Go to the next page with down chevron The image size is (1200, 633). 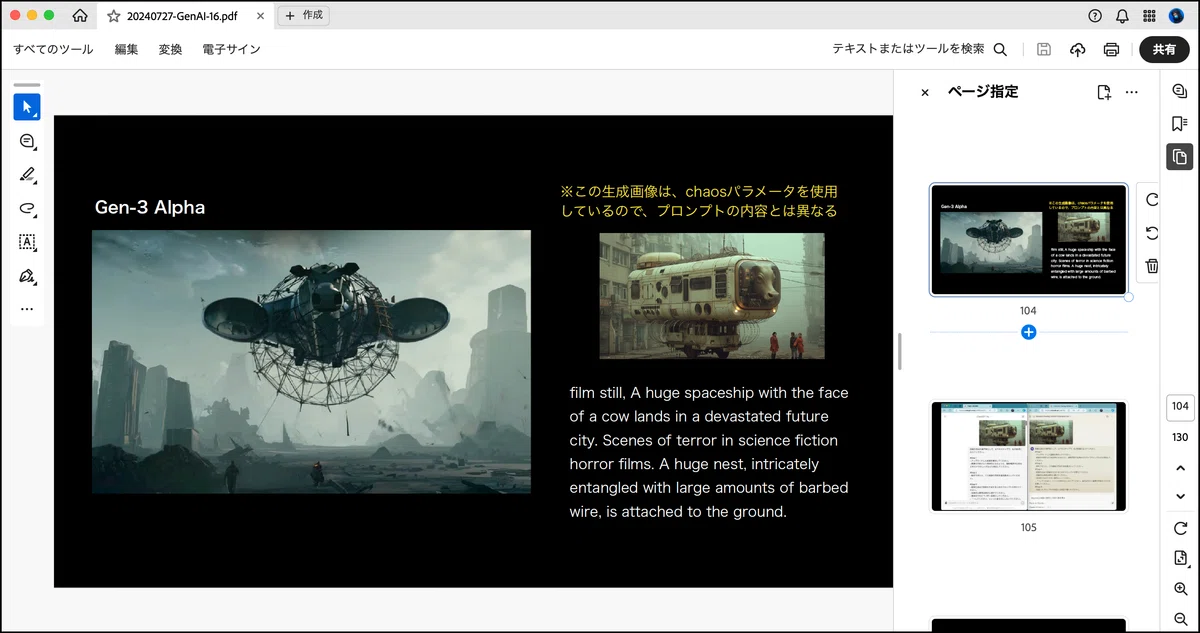pyautogui.click(x=1180, y=496)
